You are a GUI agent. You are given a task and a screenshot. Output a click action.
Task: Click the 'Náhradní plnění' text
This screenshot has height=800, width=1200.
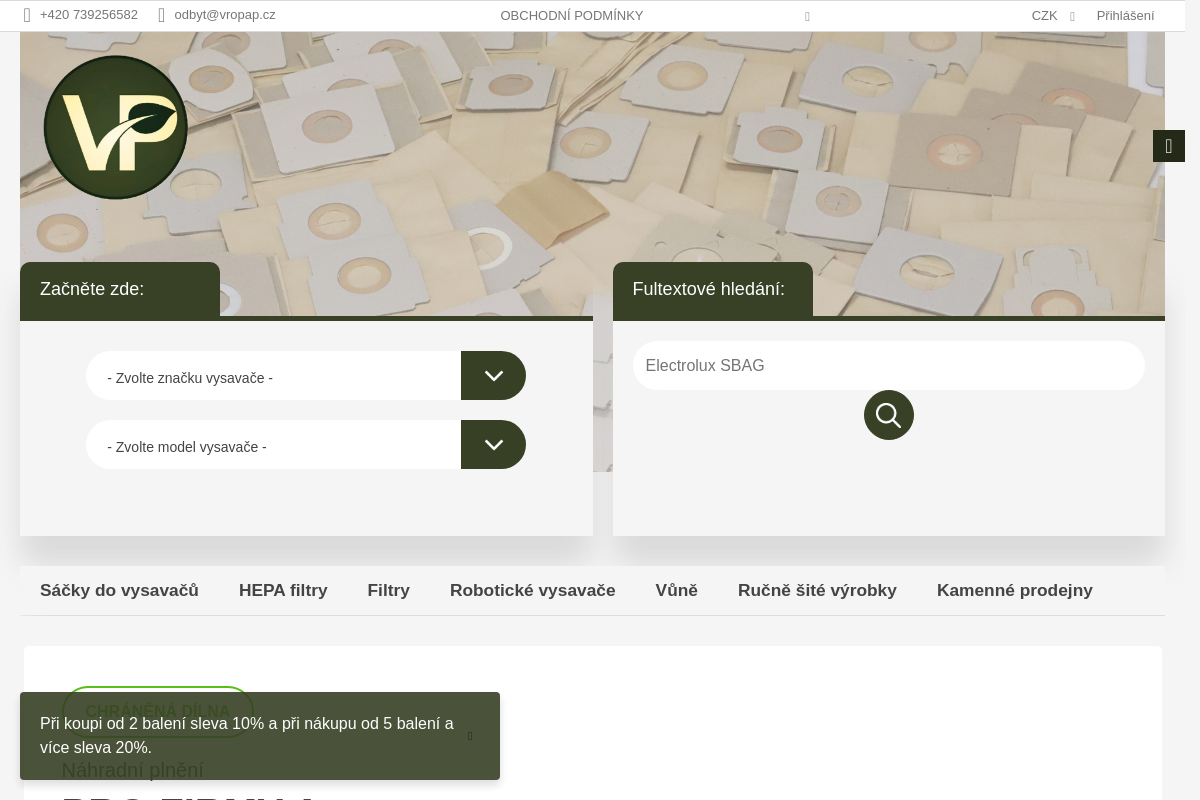point(132,771)
